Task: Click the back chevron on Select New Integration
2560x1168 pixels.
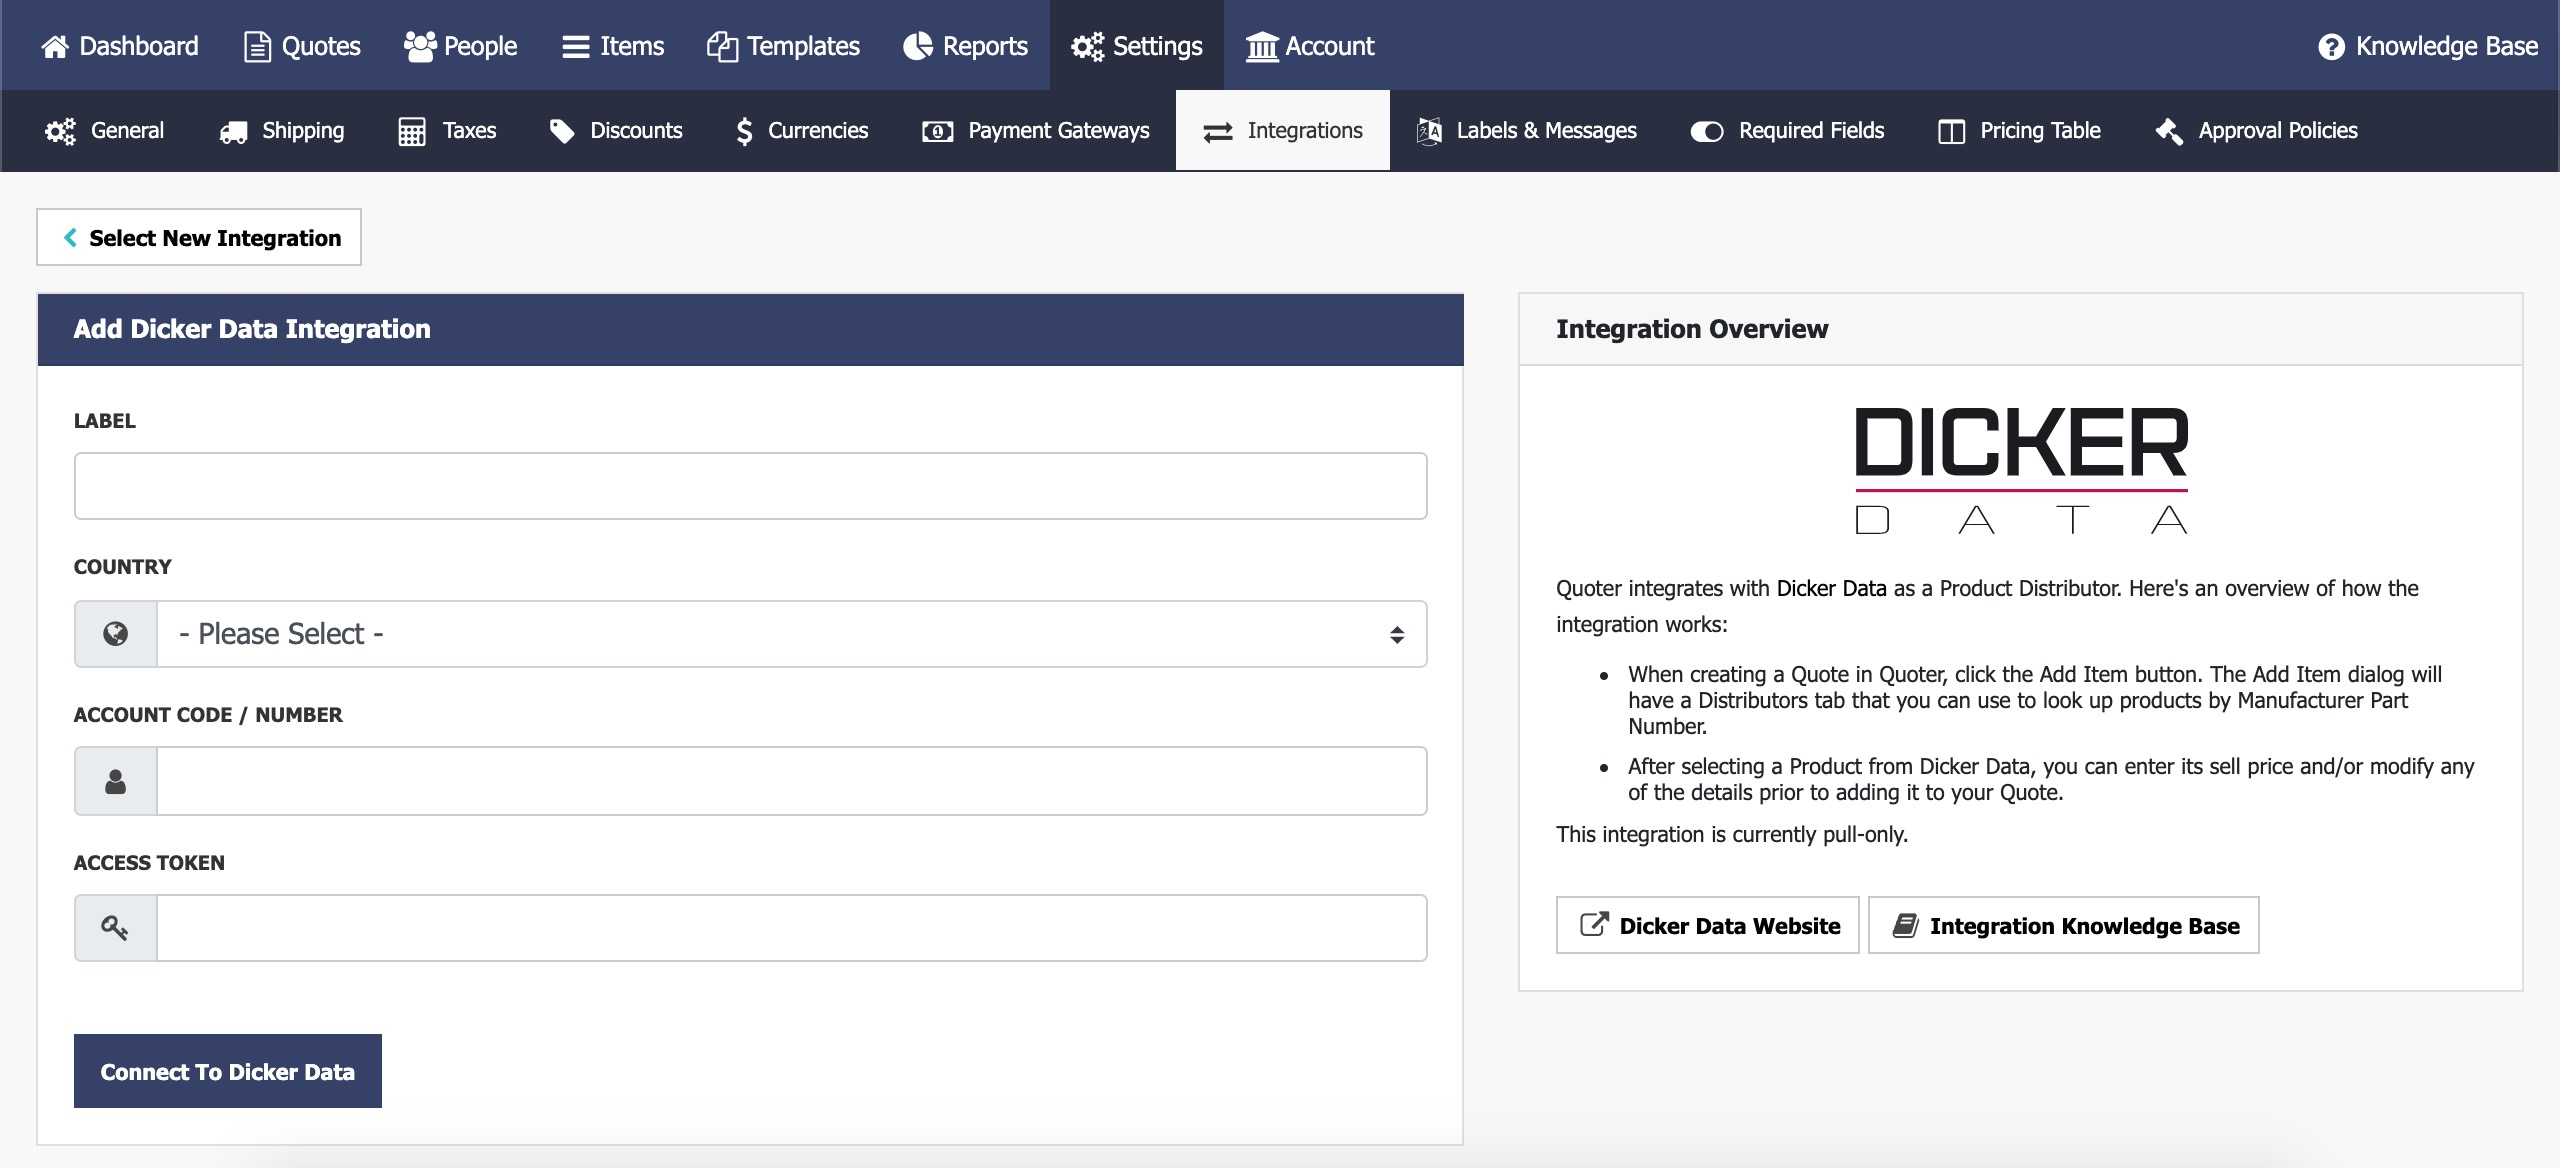Action: [x=70, y=237]
